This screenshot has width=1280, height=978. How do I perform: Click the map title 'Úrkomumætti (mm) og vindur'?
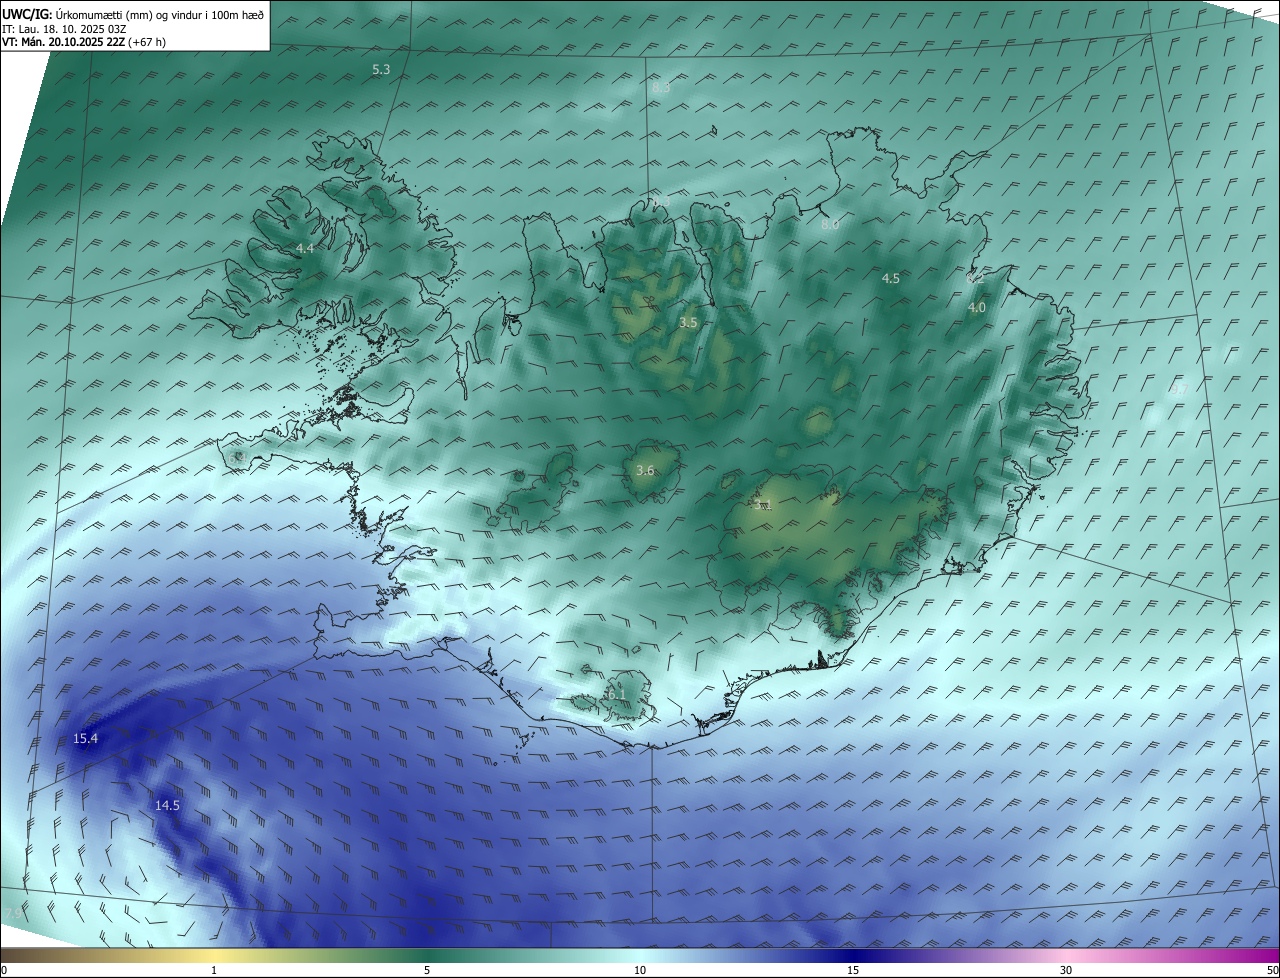pos(126,14)
